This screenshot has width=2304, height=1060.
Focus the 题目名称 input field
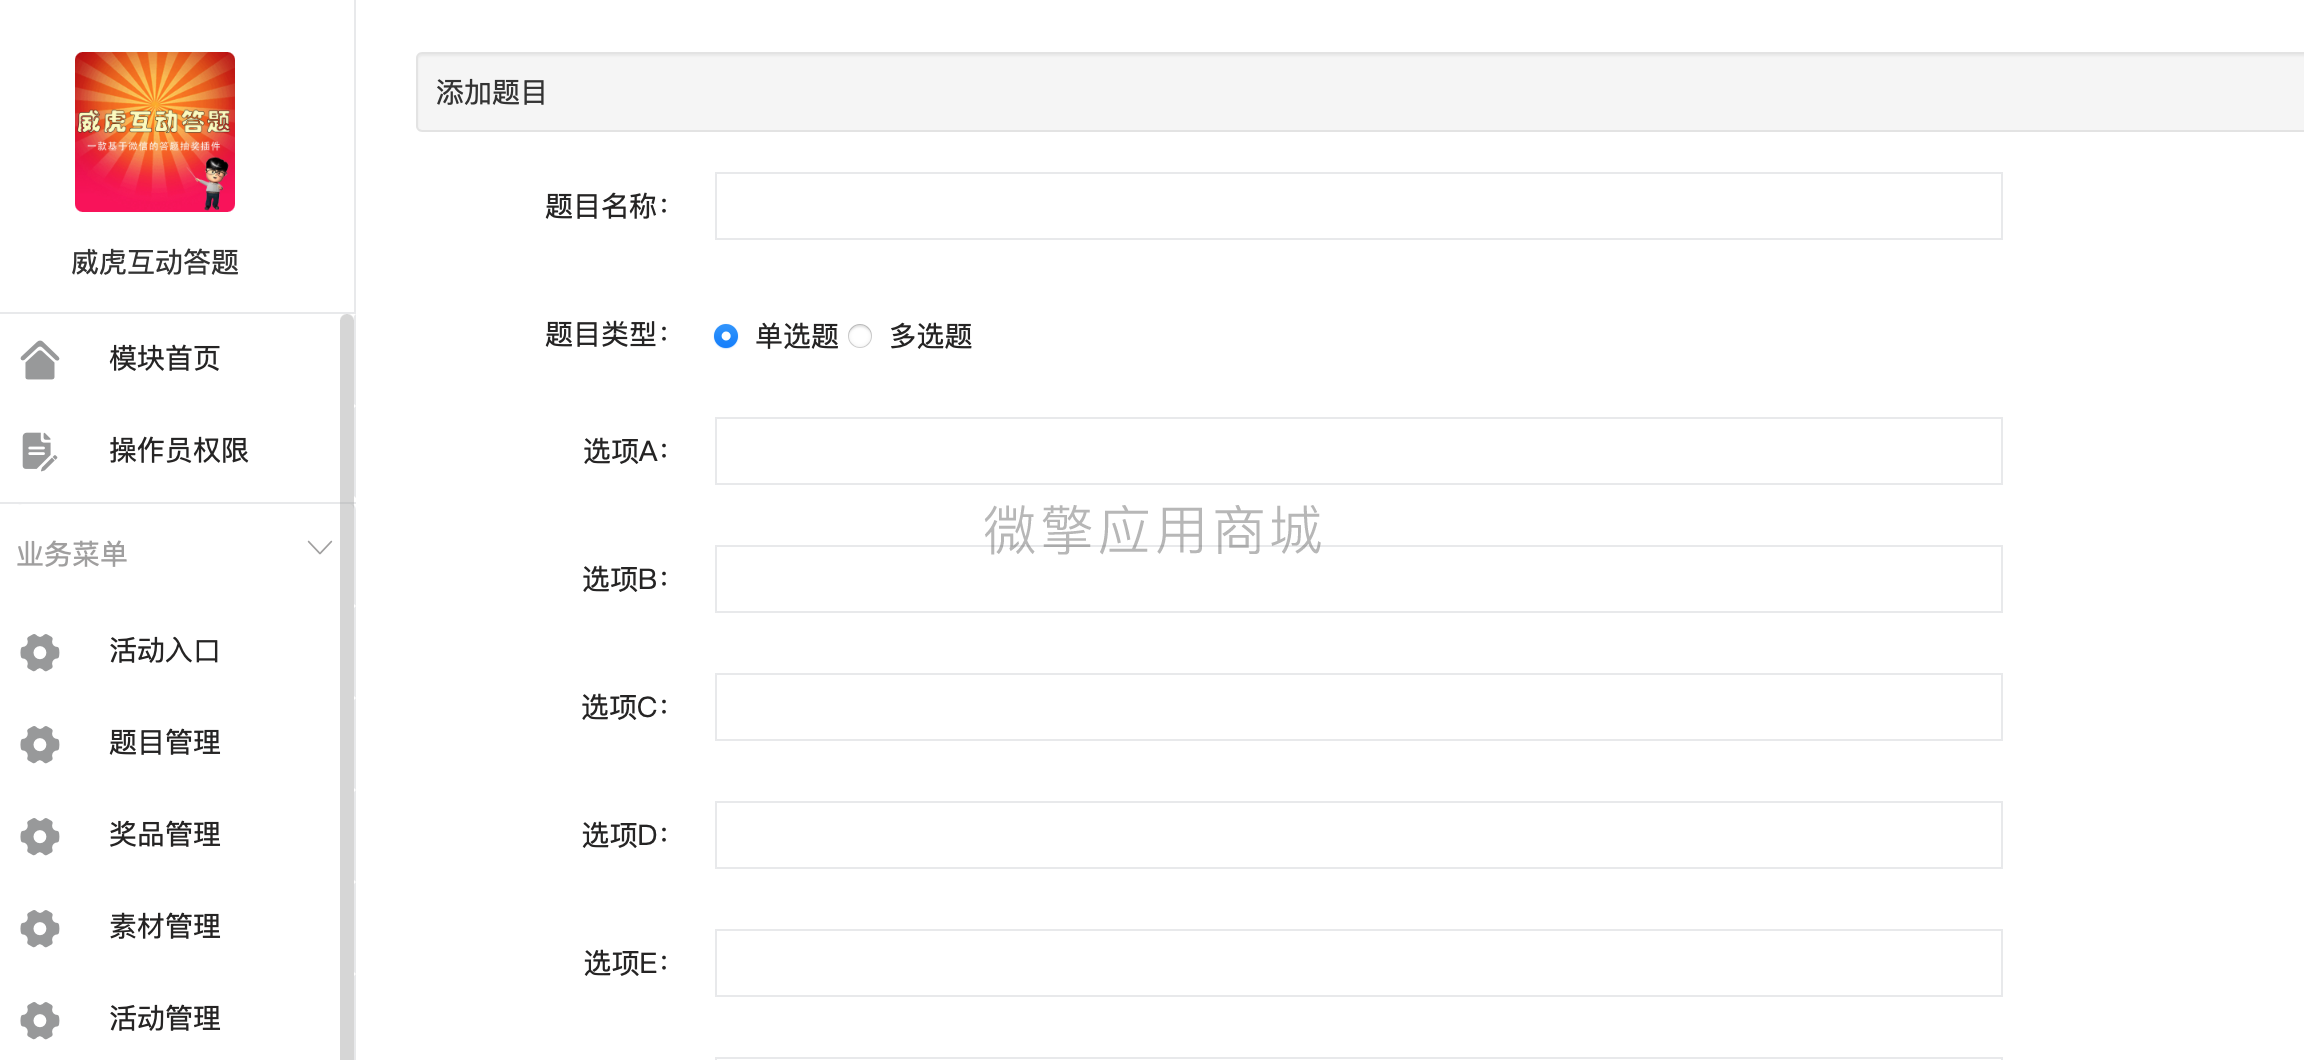(1358, 206)
